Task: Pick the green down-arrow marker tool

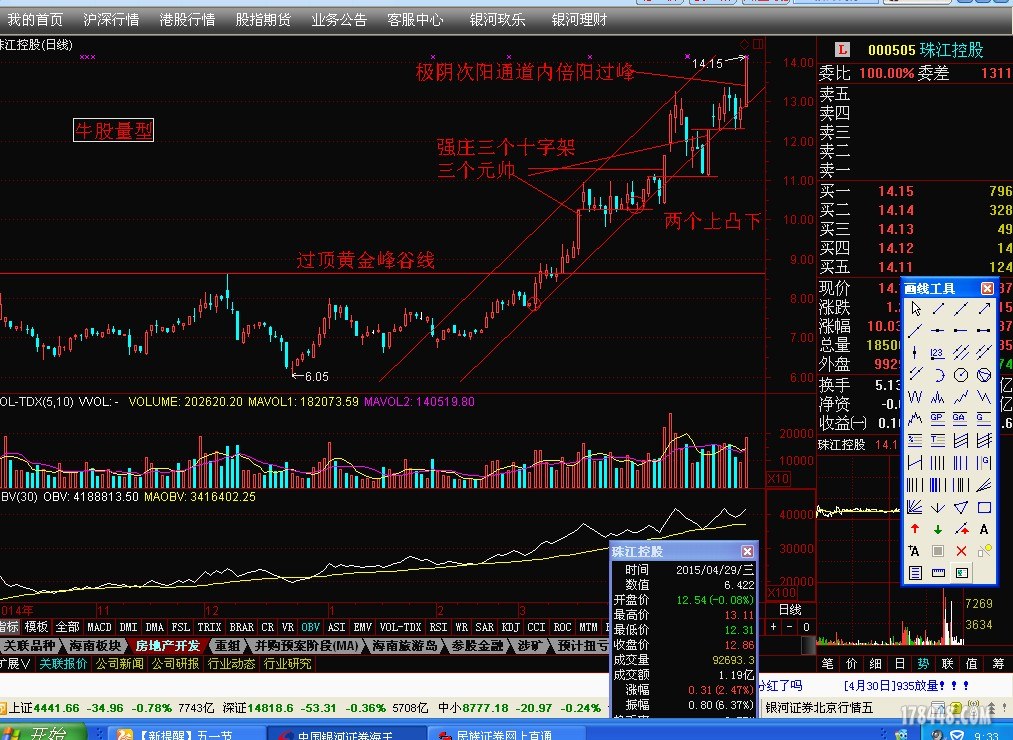Action: (x=938, y=529)
